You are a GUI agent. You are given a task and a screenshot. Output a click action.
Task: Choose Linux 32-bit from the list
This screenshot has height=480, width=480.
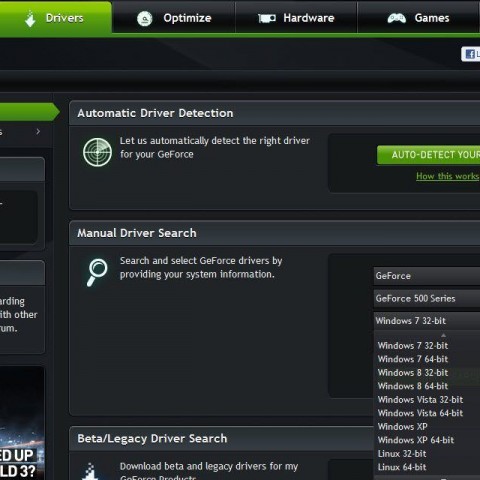pos(402,454)
